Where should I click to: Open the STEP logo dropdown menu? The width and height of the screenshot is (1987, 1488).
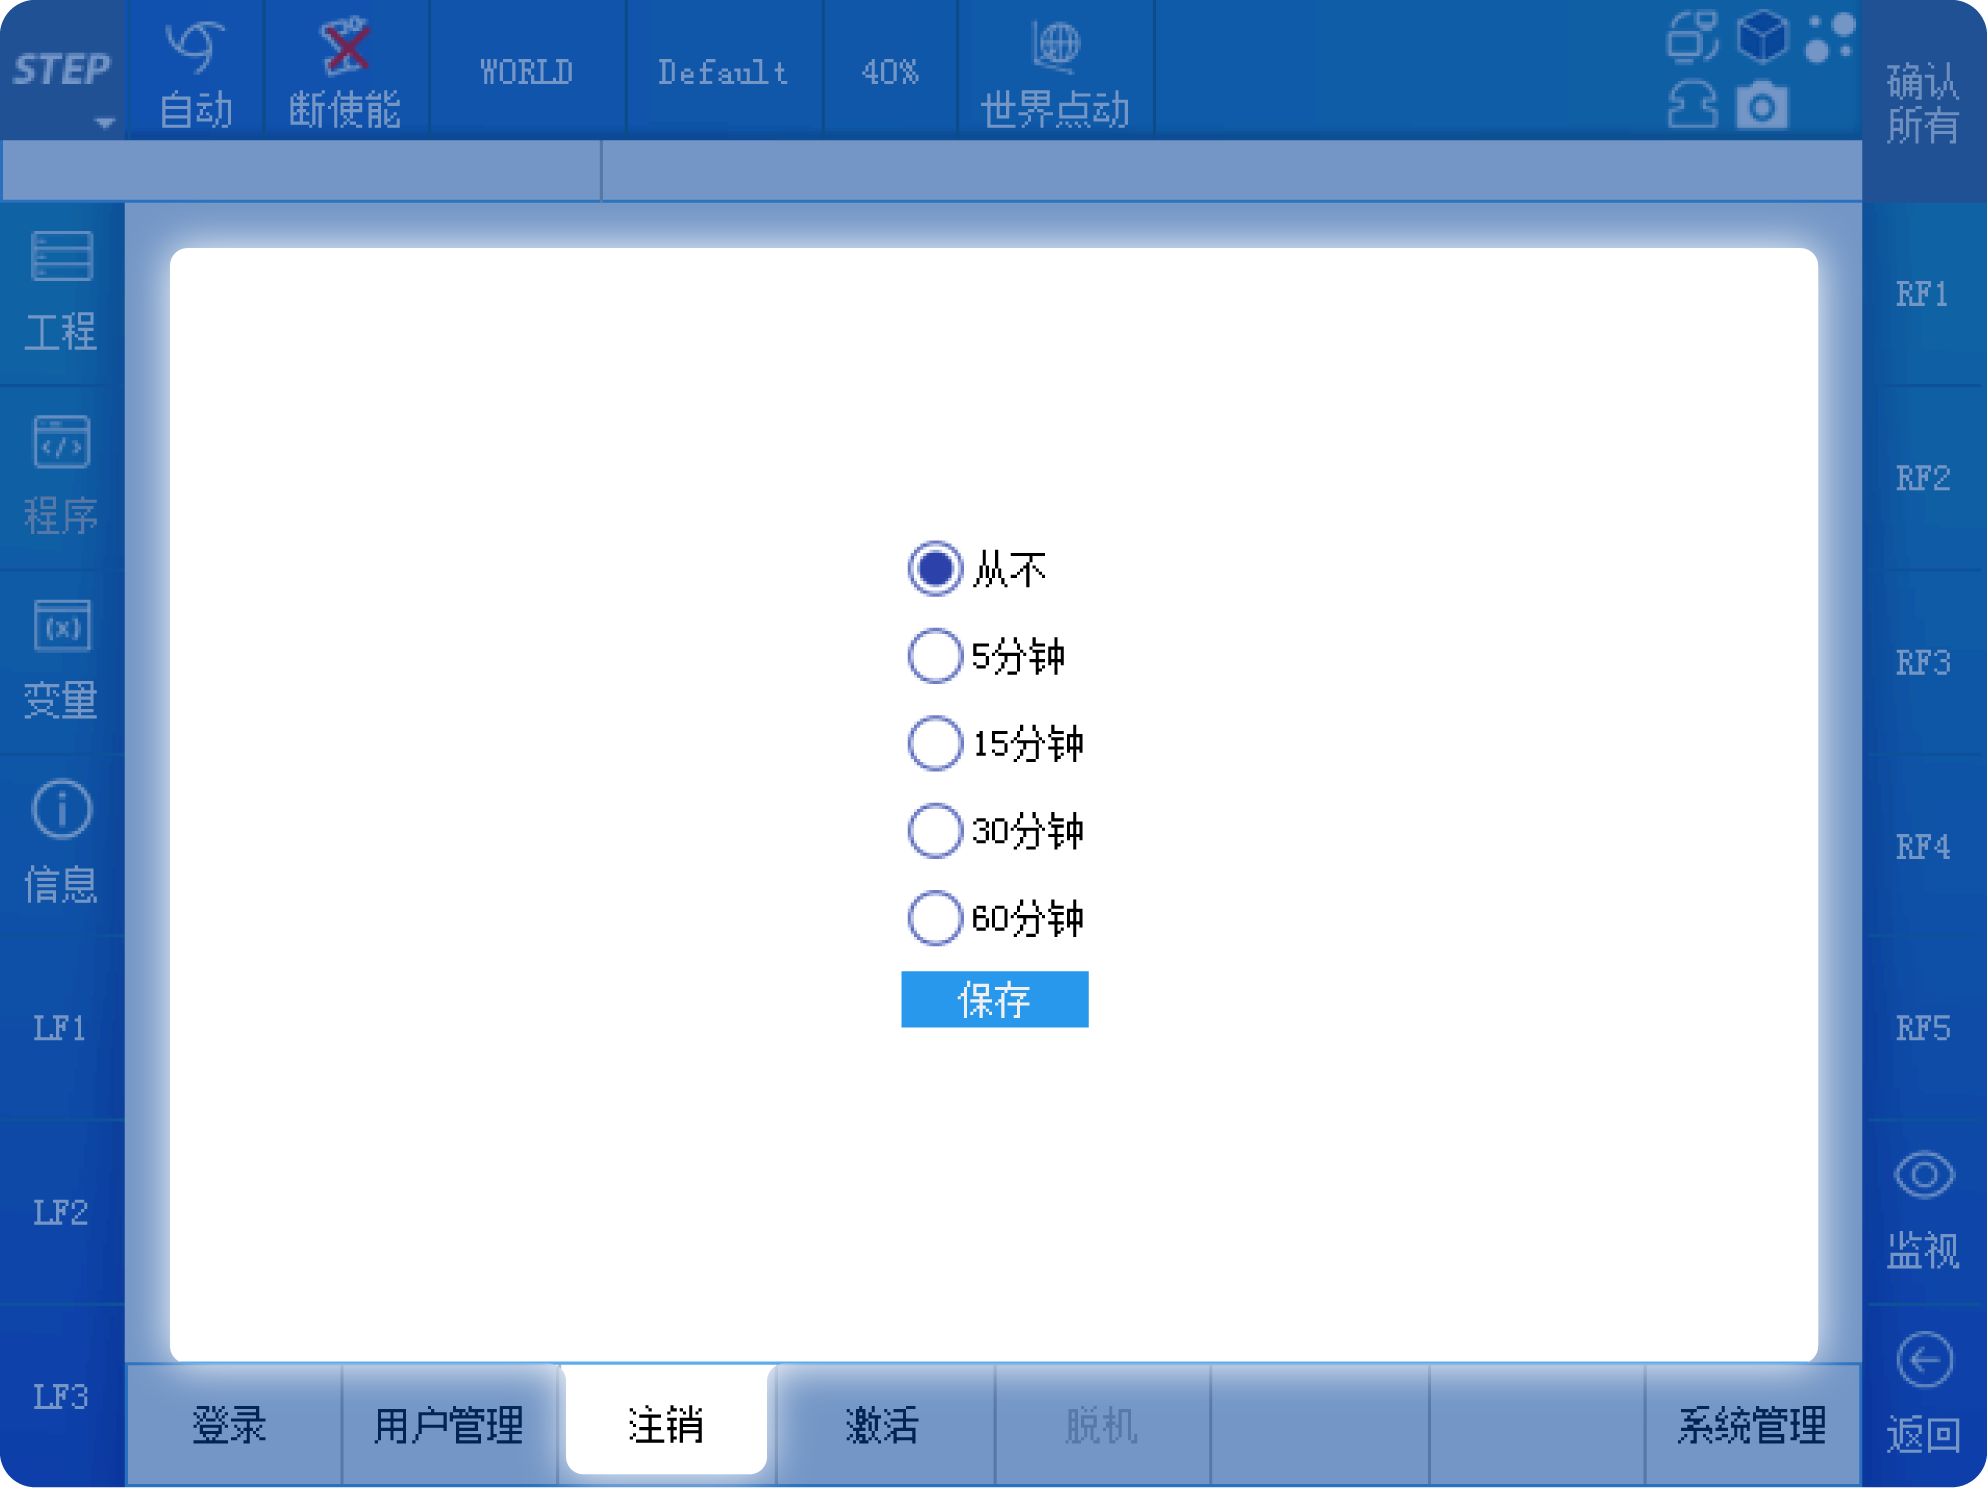(x=63, y=70)
